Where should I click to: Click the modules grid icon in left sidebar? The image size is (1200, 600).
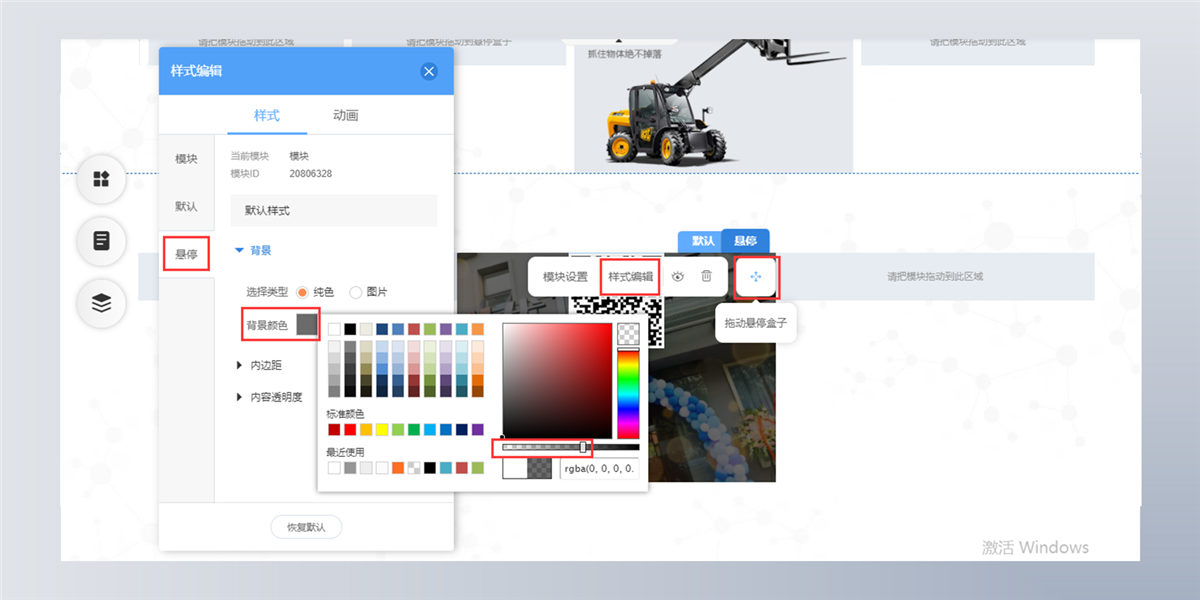tap(101, 179)
